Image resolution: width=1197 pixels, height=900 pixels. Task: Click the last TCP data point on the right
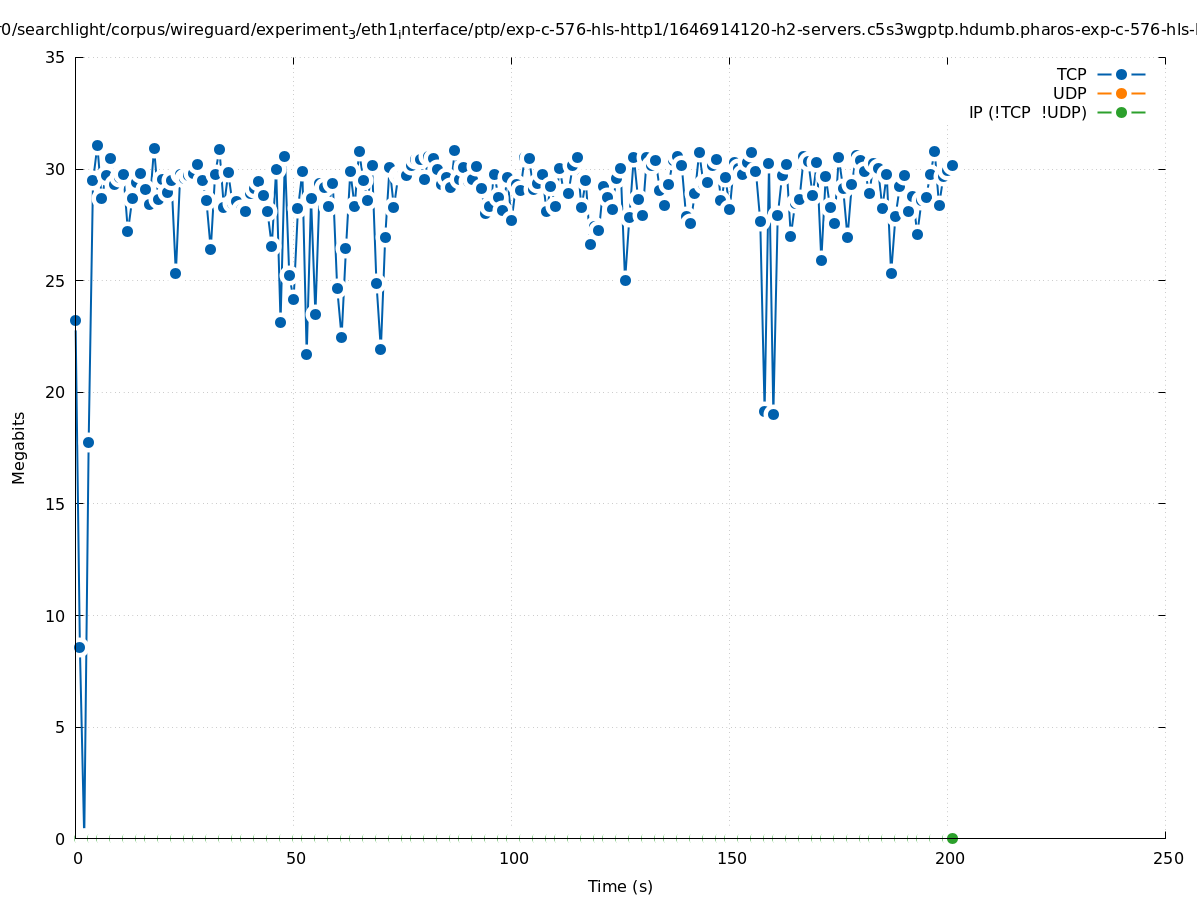tap(952, 165)
